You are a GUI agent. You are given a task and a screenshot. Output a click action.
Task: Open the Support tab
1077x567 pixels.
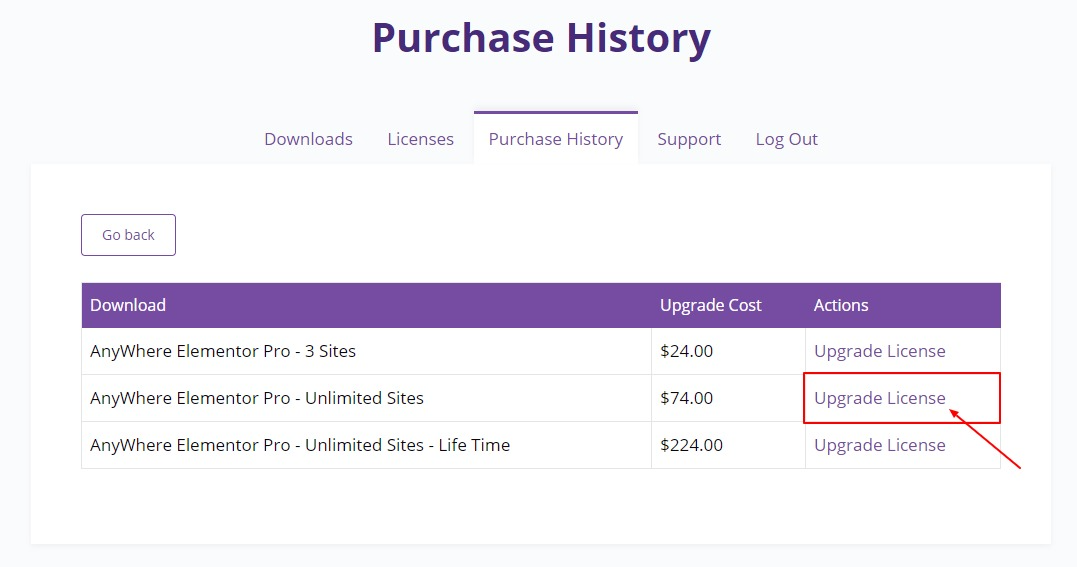click(689, 140)
